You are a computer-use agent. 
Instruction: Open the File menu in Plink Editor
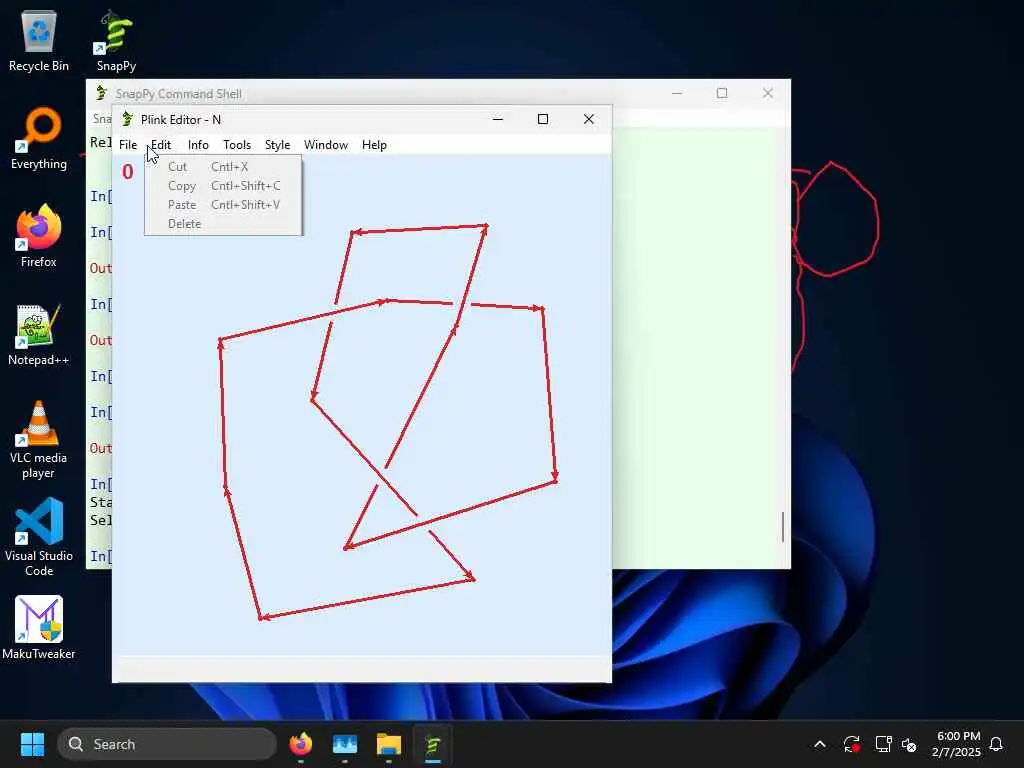128,145
